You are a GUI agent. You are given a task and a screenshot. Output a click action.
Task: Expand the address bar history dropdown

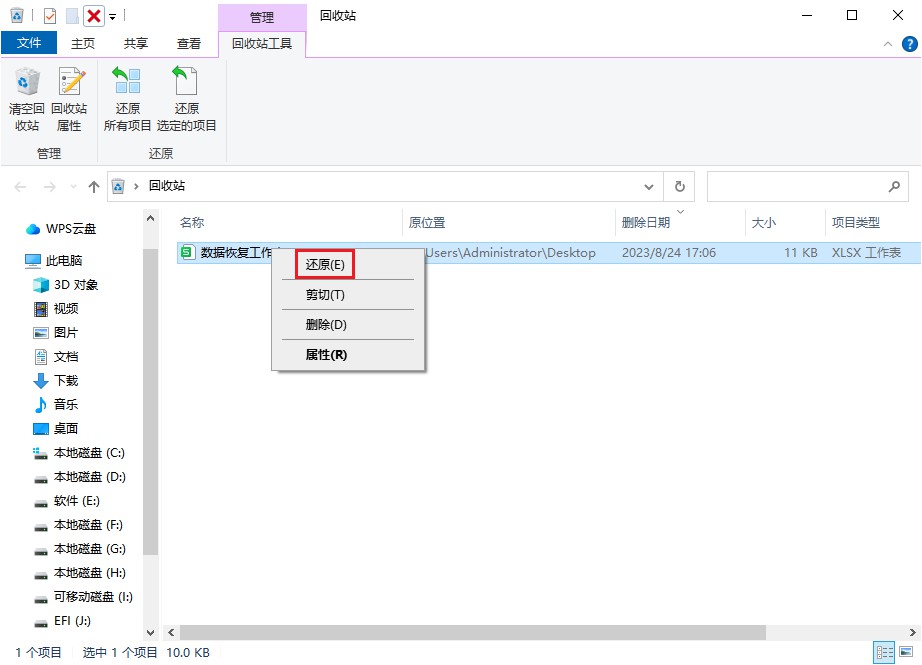649,187
